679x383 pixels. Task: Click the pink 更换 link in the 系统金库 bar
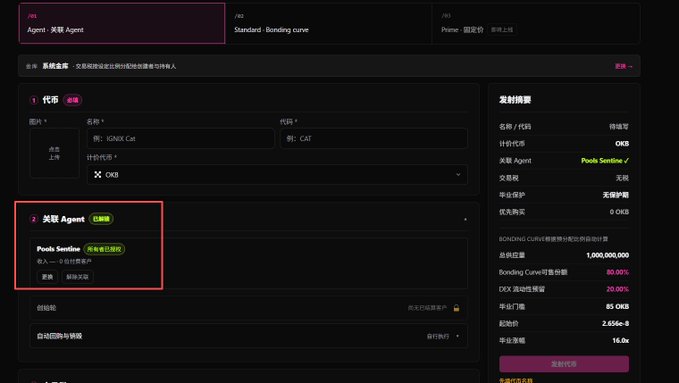[x=624, y=66]
